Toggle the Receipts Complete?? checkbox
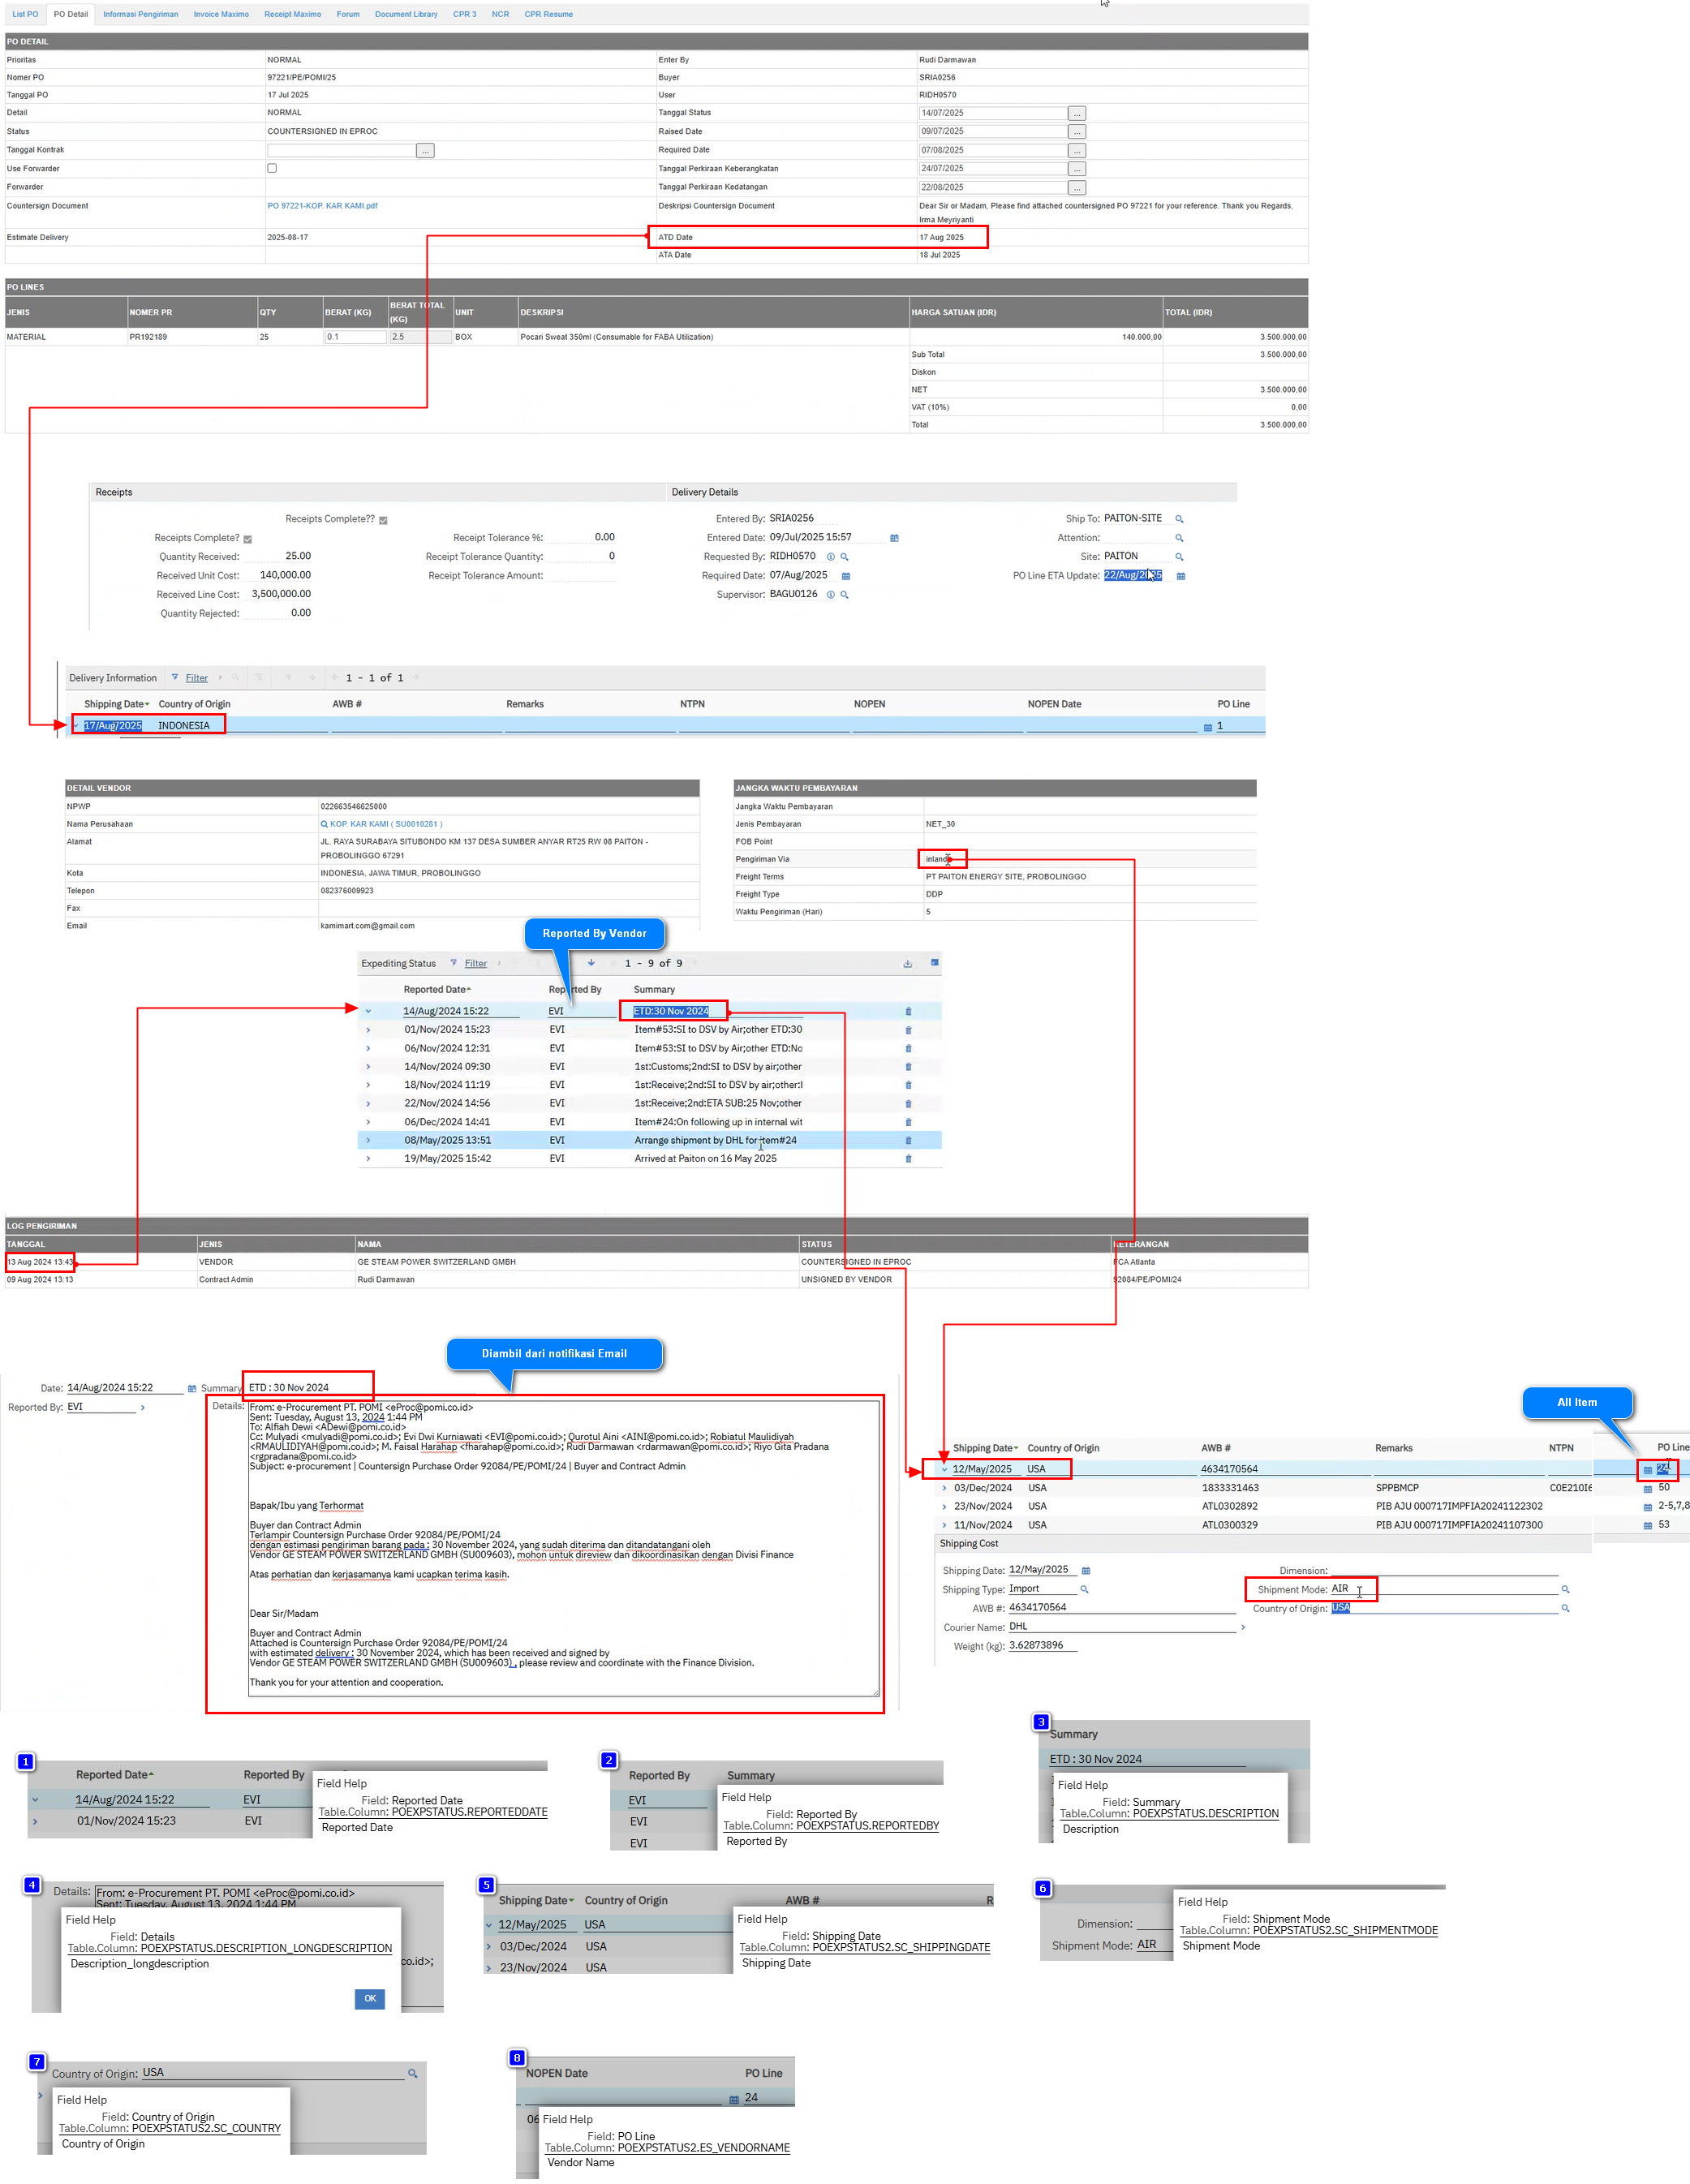The image size is (1690, 2184). (x=383, y=520)
